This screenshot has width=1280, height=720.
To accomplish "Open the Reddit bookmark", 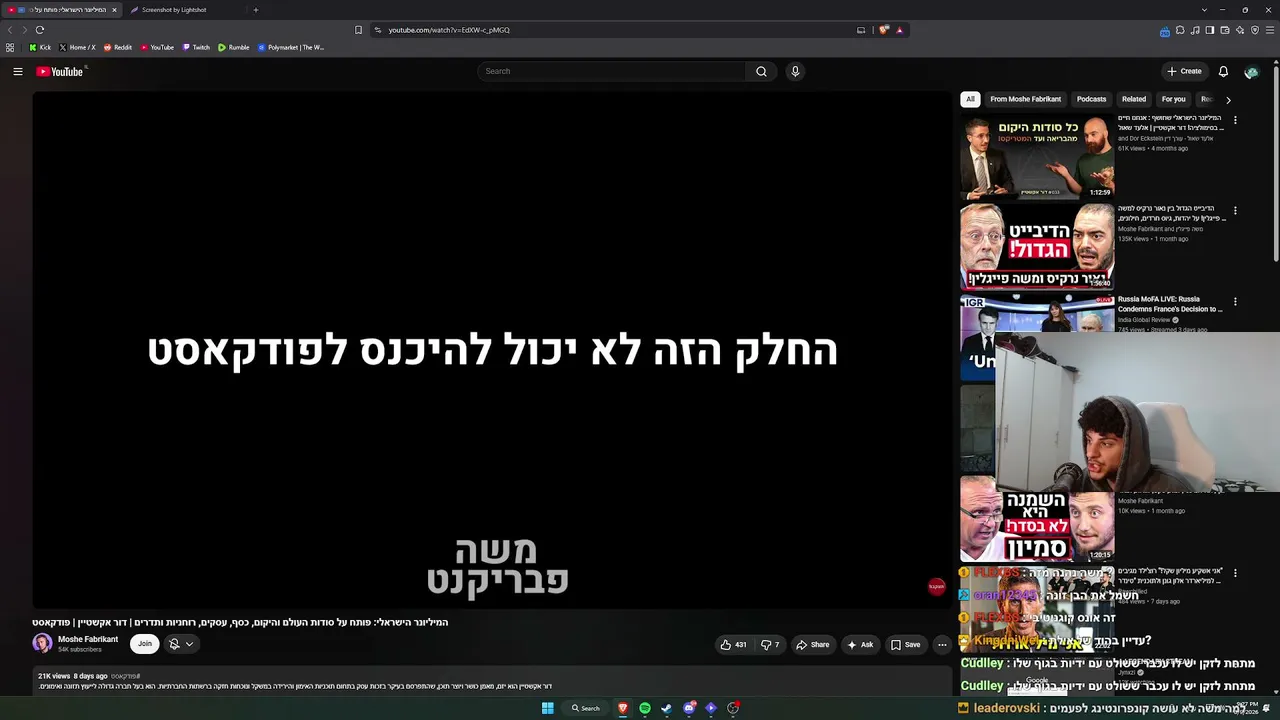I will (x=118, y=47).
